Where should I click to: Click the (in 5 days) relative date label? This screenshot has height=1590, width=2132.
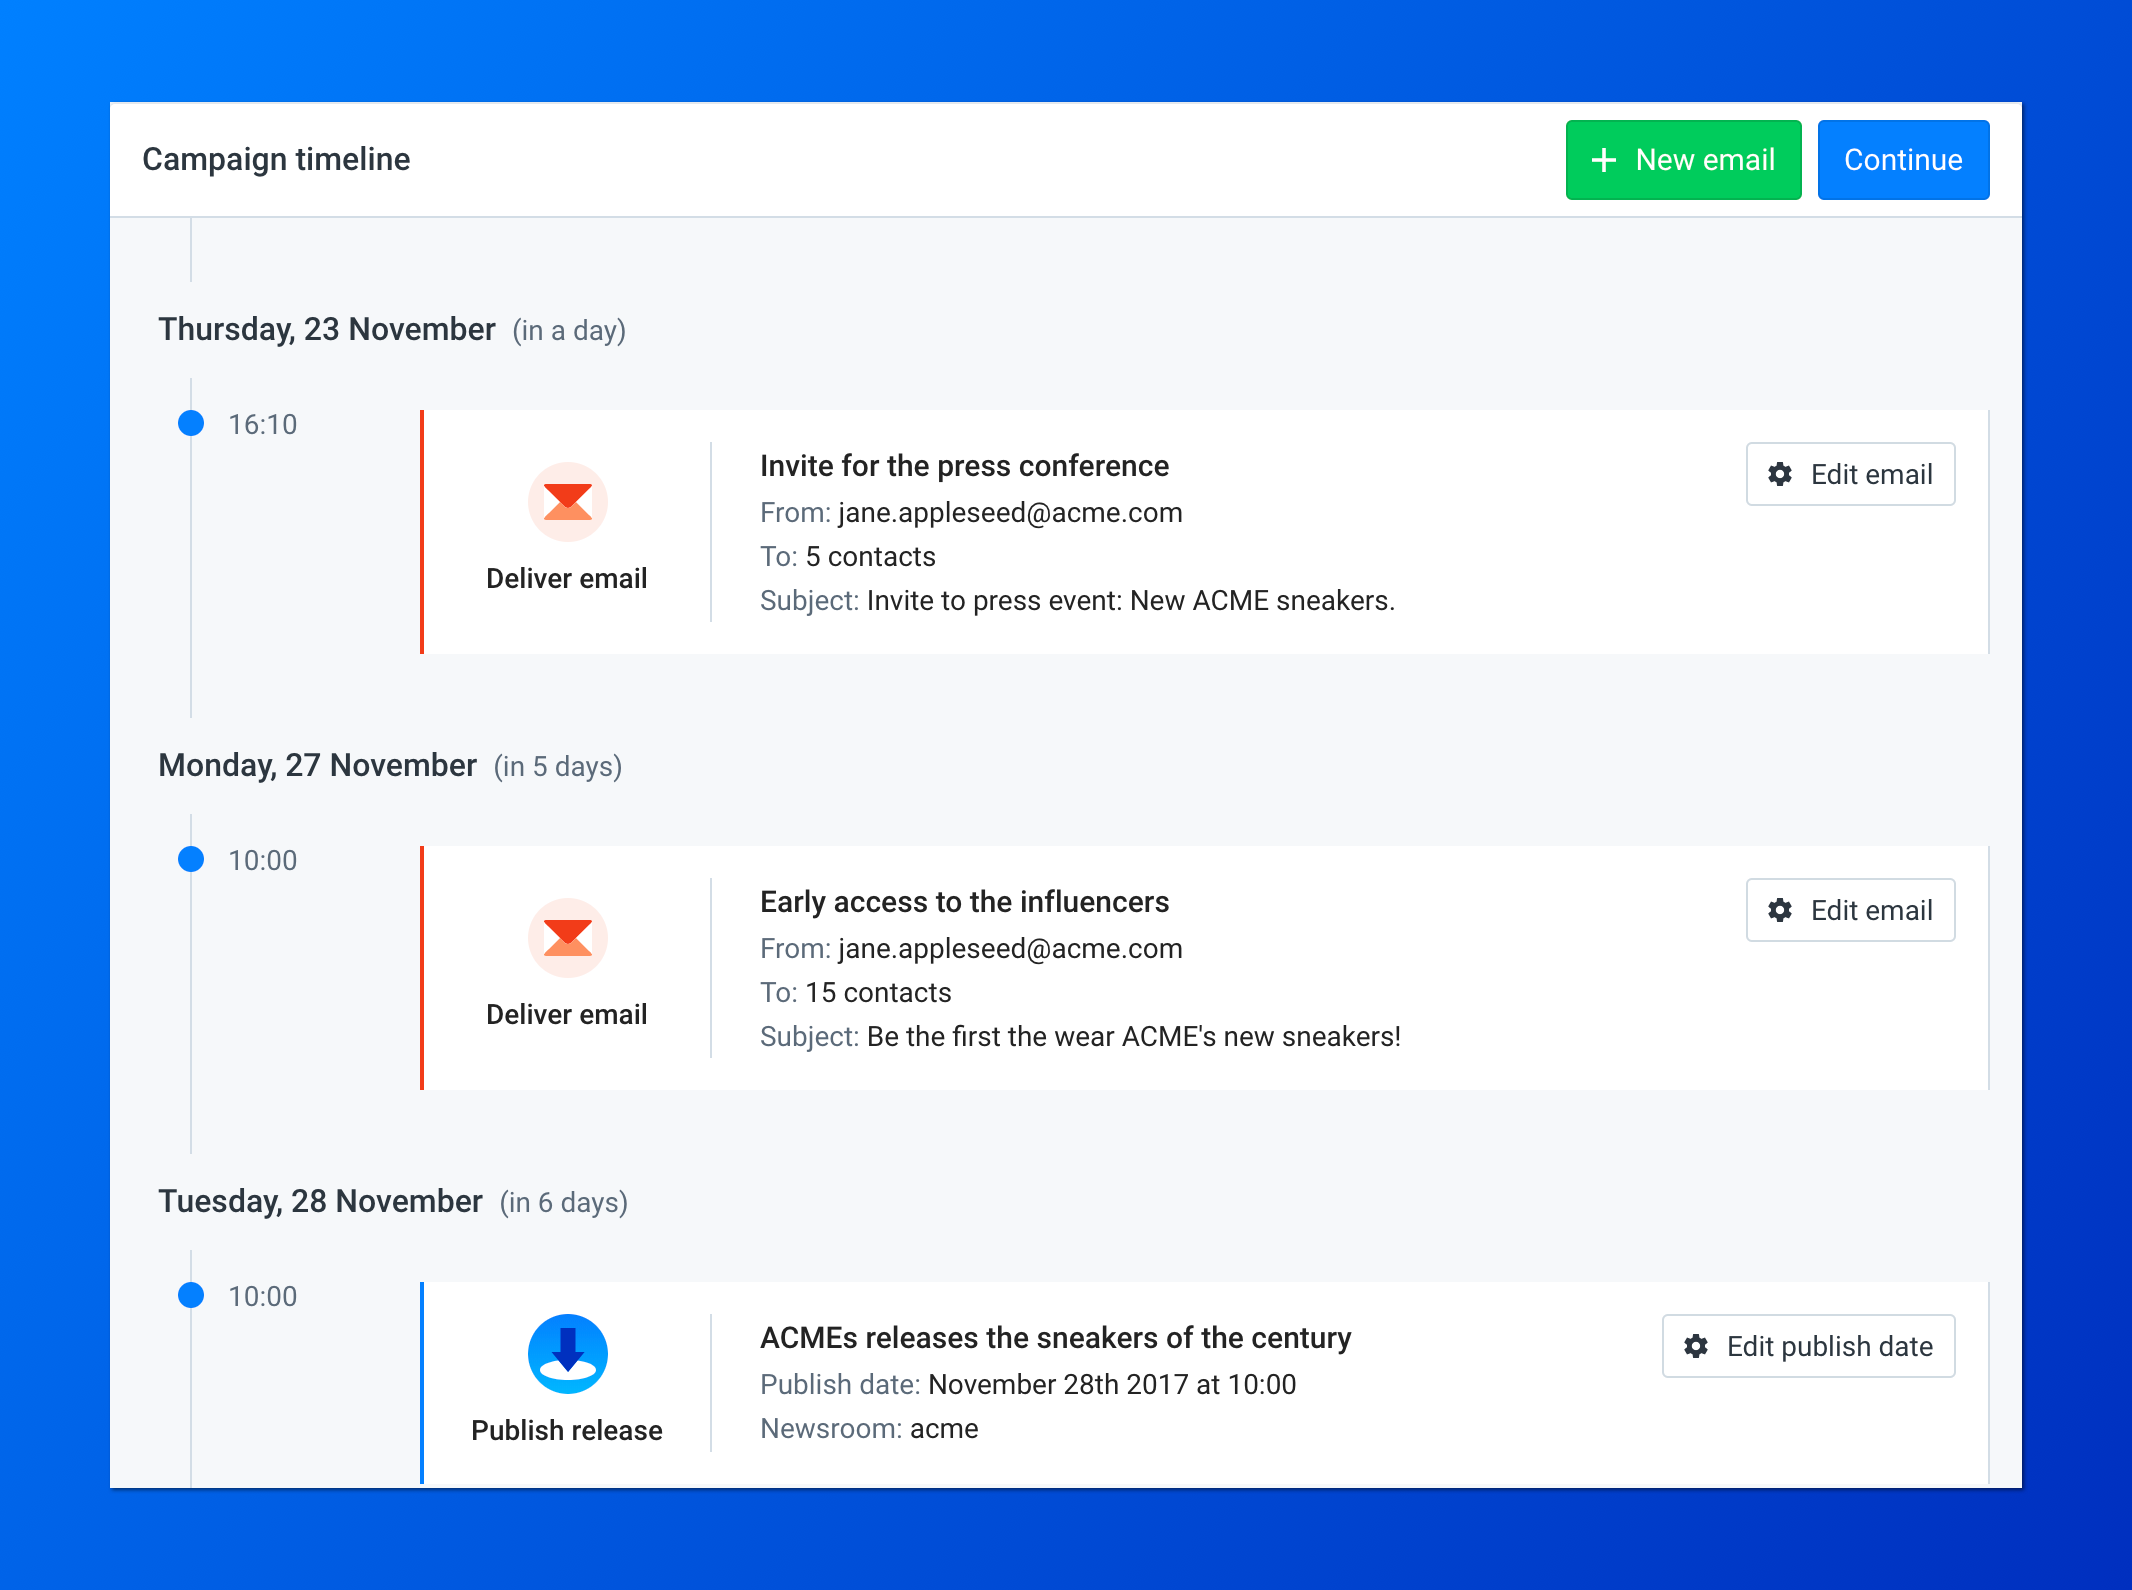(x=558, y=767)
